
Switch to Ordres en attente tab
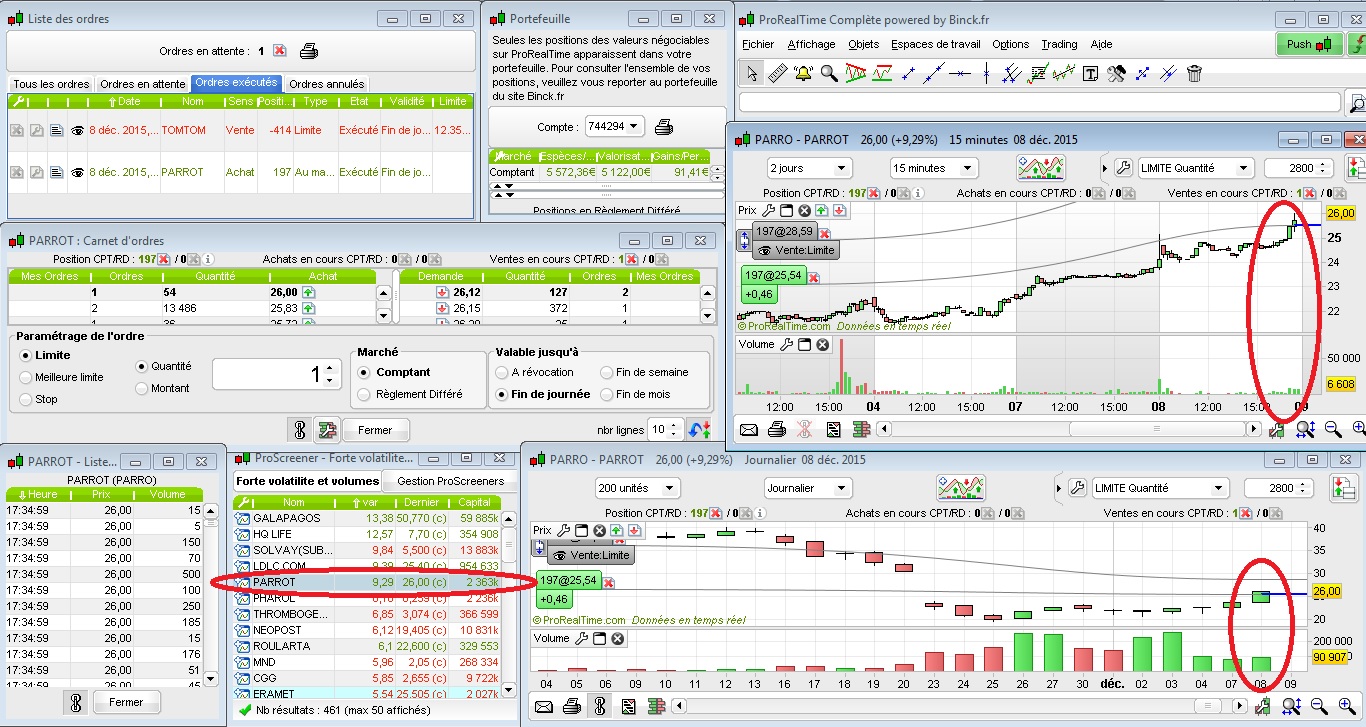(142, 84)
